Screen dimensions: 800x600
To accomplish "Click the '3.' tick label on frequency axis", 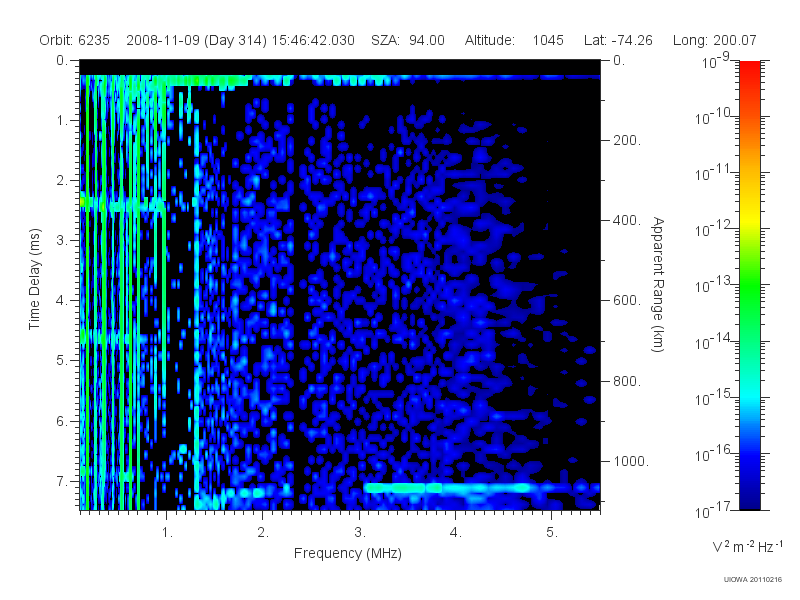I will pos(360,533).
